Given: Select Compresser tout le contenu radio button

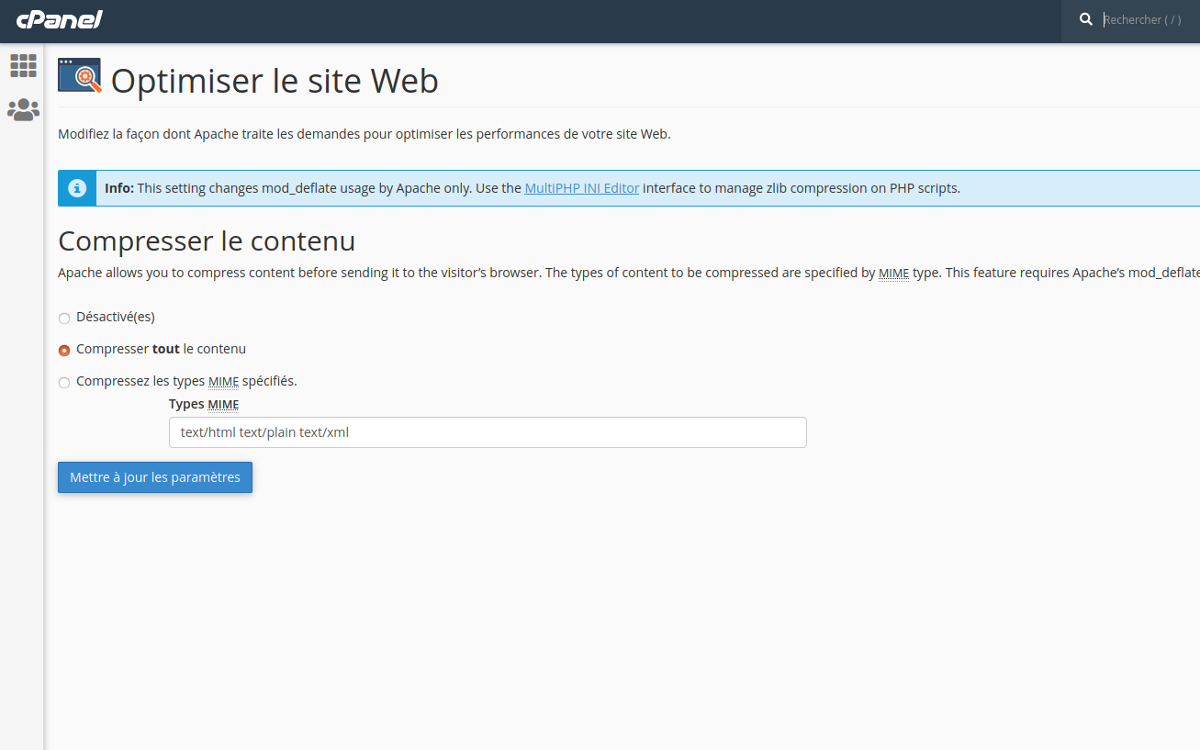Looking at the screenshot, I should pyautogui.click(x=65, y=350).
